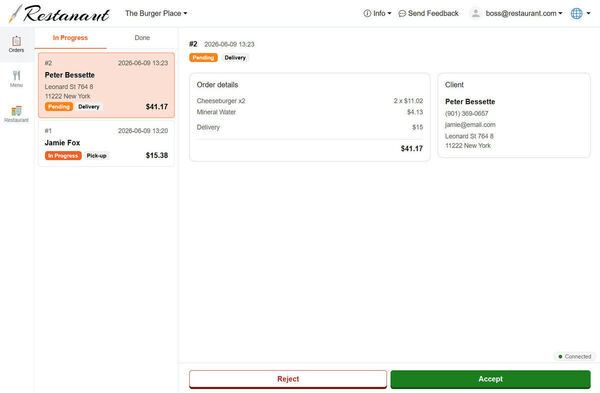Click the Delivery badge on Peter Bessette card

click(89, 107)
